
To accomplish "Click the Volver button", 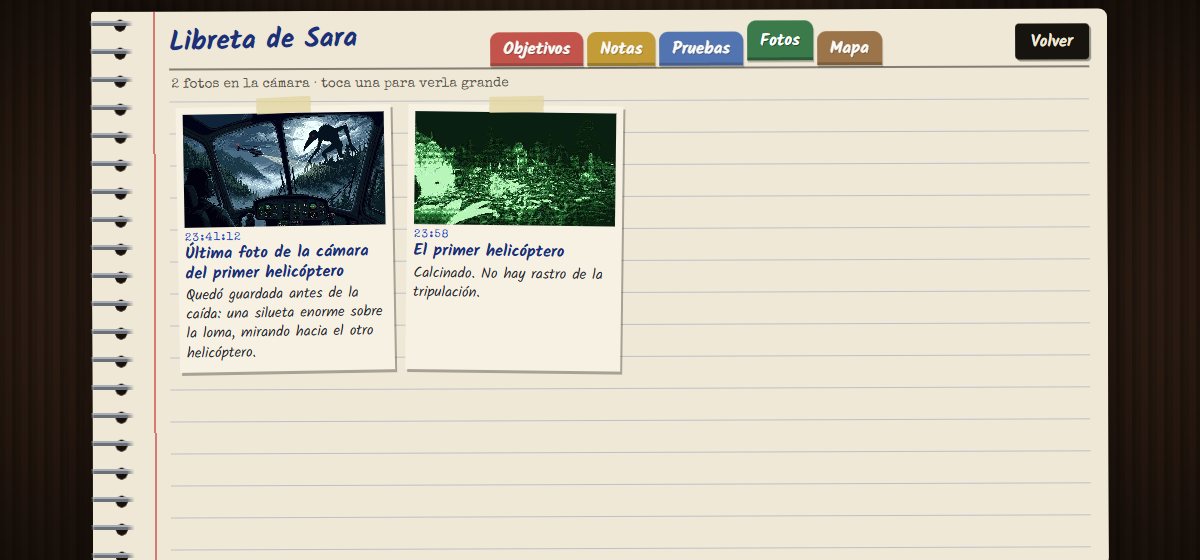I will (x=1052, y=42).
